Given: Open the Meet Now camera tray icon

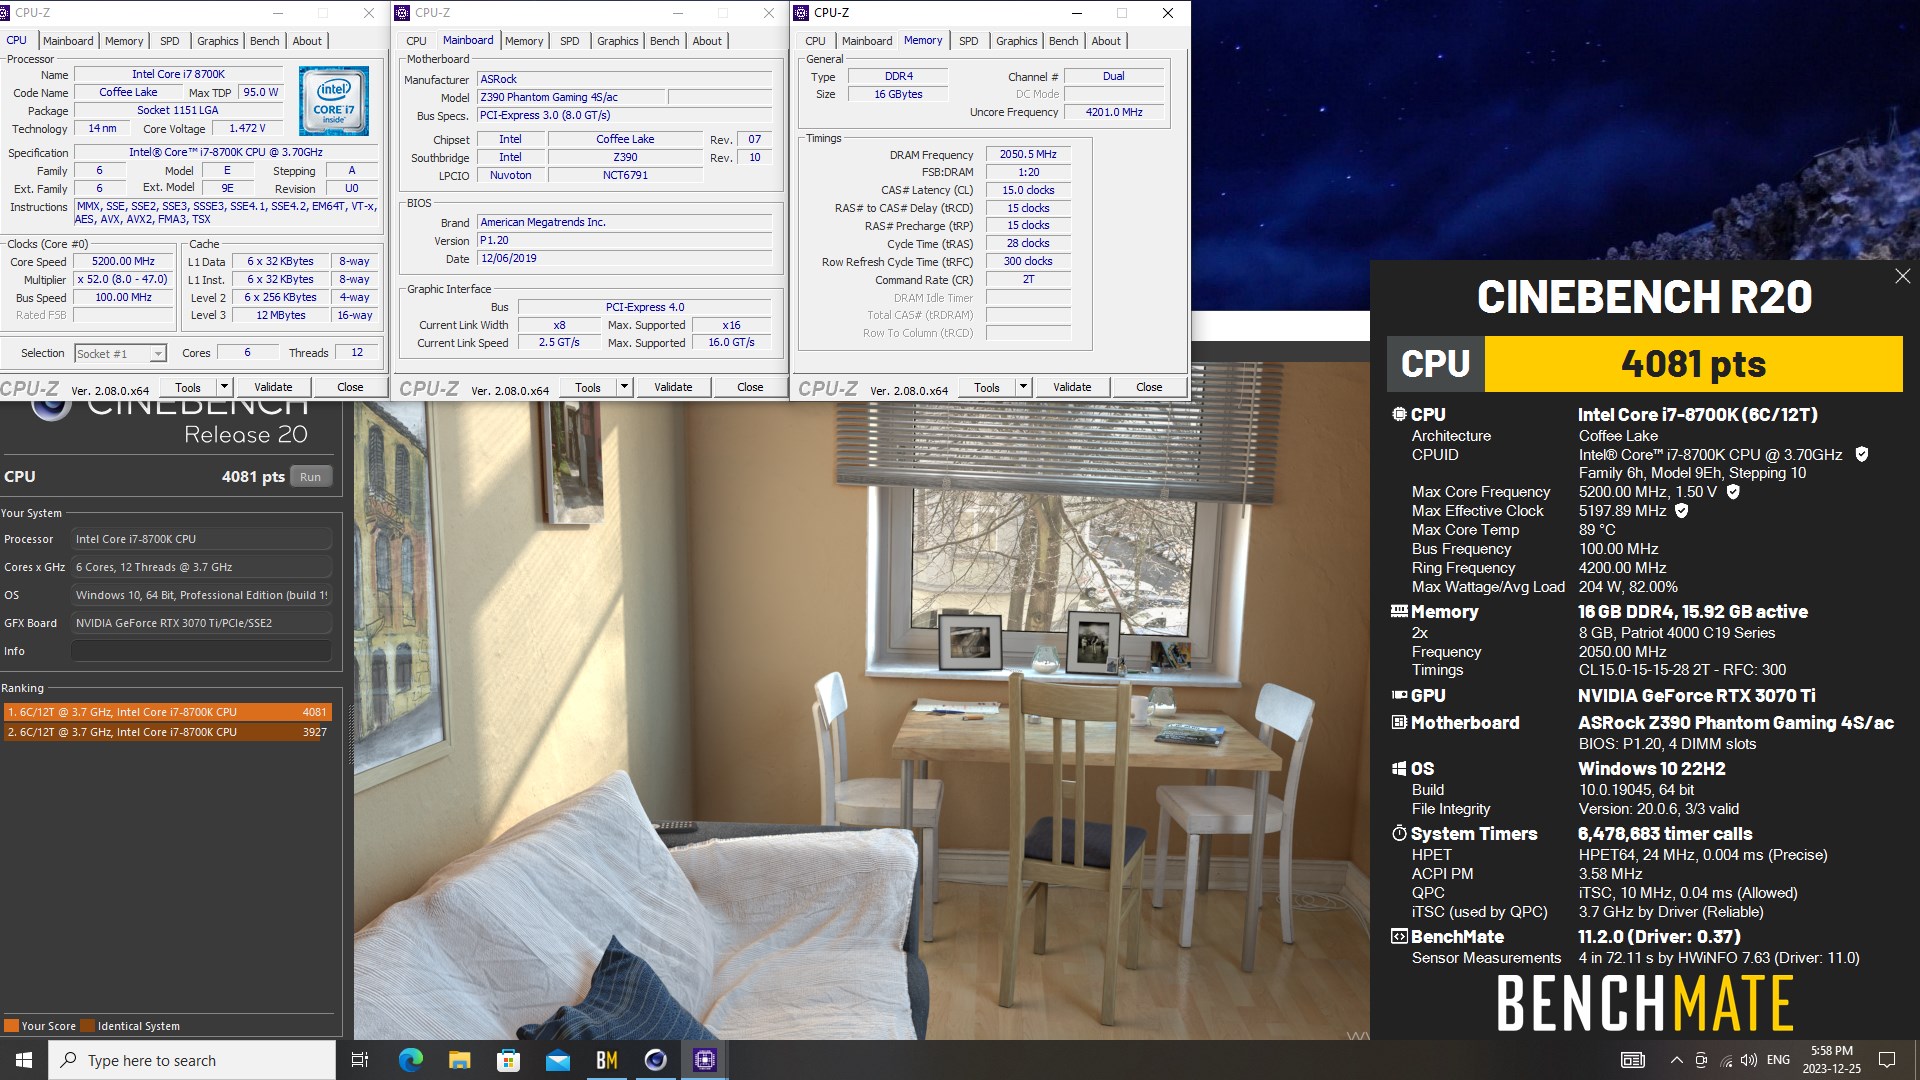Looking at the screenshot, I should pyautogui.click(x=1702, y=1060).
